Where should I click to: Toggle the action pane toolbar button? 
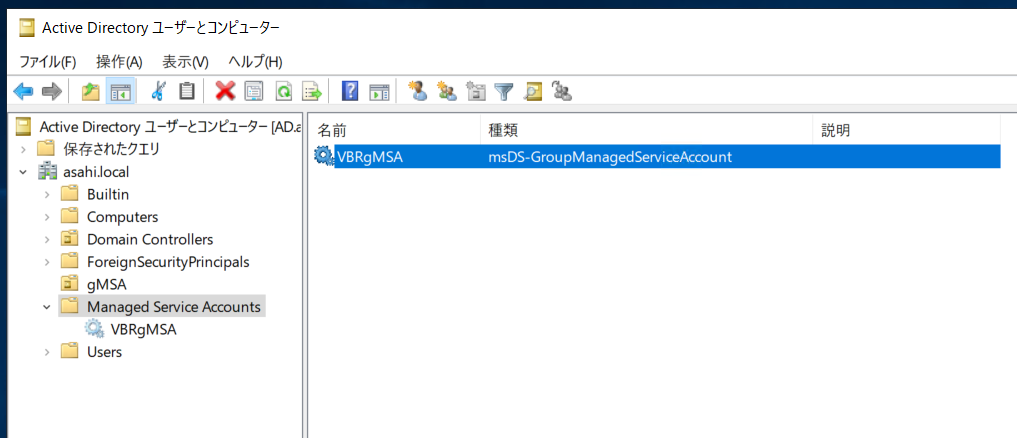coord(379,91)
